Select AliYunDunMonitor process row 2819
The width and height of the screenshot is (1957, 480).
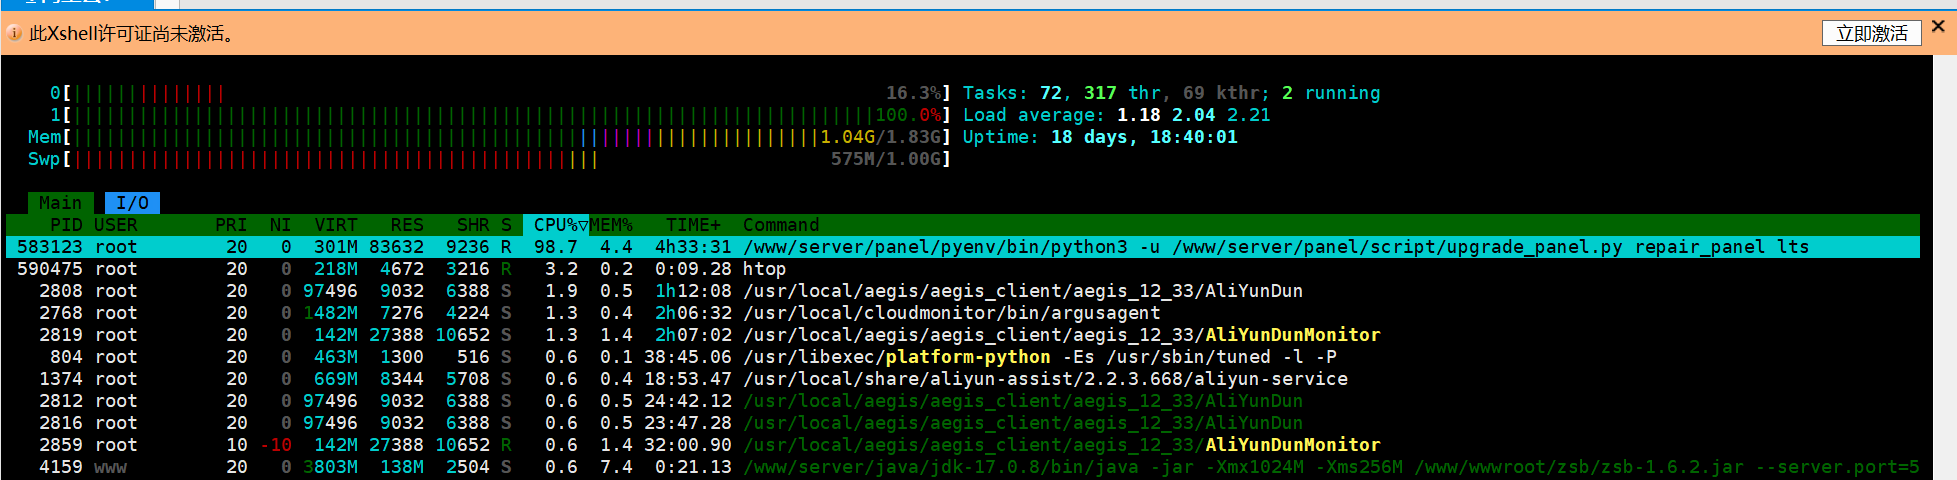coord(962,335)
